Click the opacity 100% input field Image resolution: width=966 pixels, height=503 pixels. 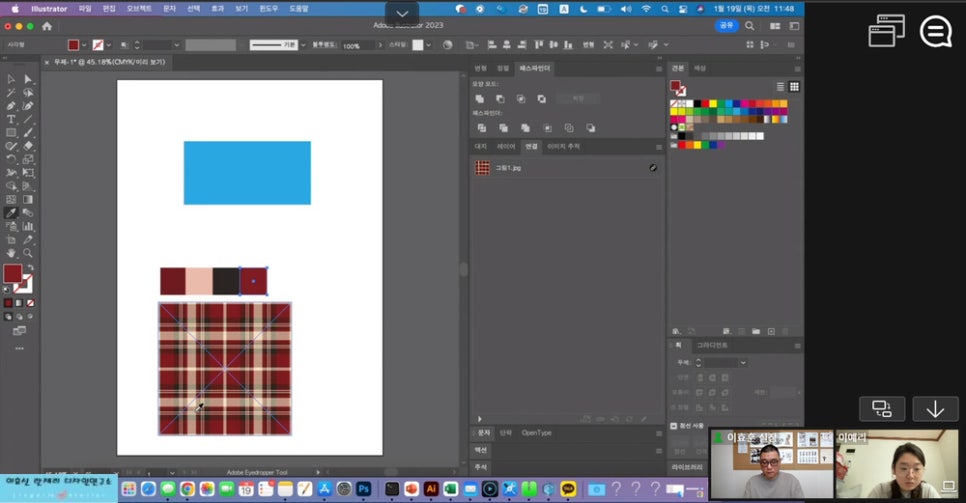click(357, 46)
